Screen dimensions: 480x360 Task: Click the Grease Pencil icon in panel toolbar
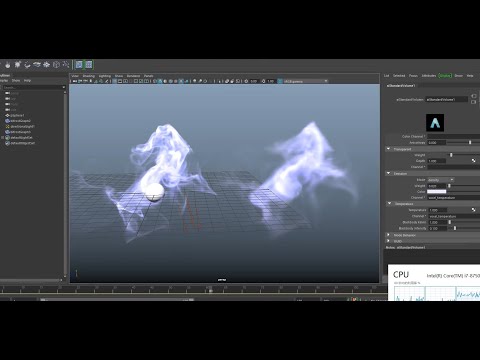(107, 81)
